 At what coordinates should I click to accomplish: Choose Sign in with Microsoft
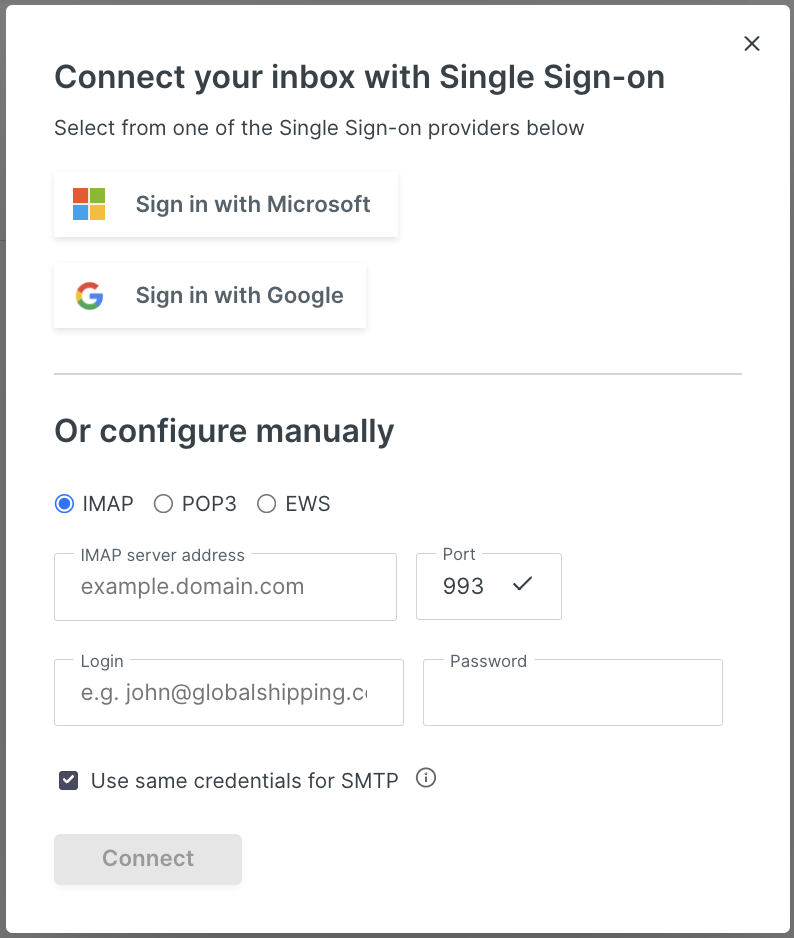tap(226, 205)
